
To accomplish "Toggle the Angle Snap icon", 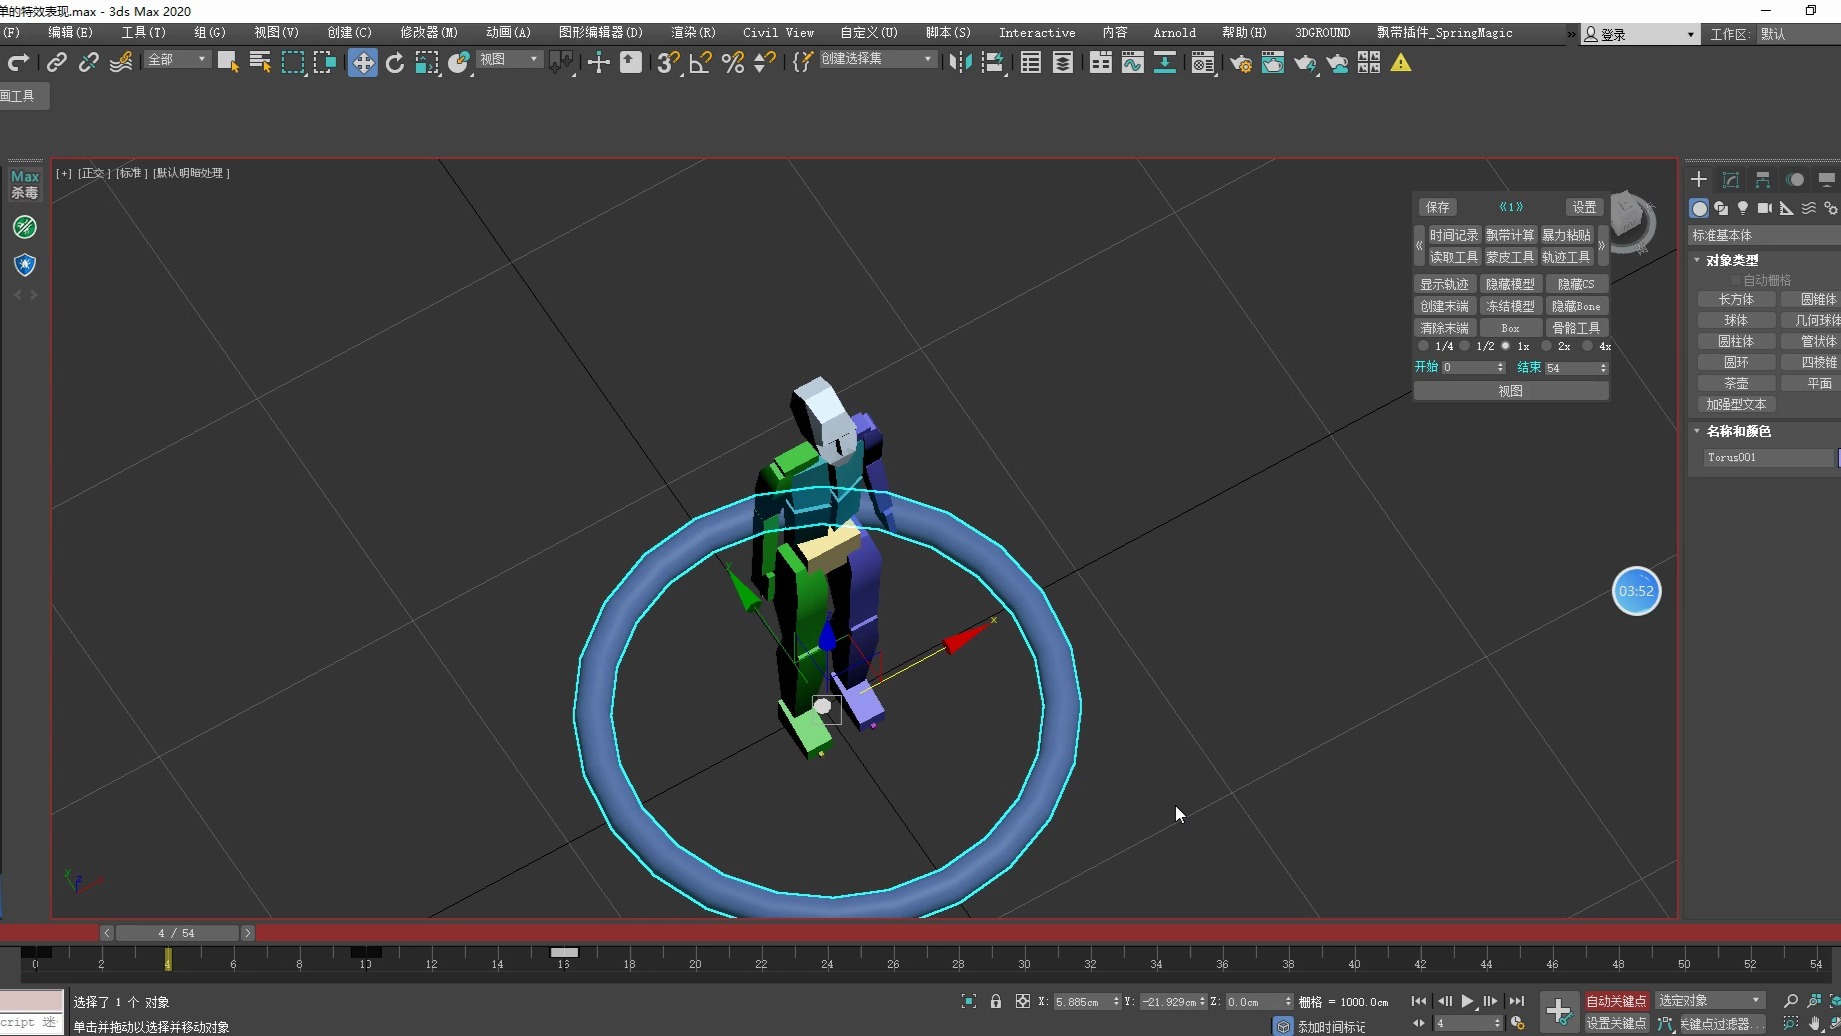I will point(700,63).
